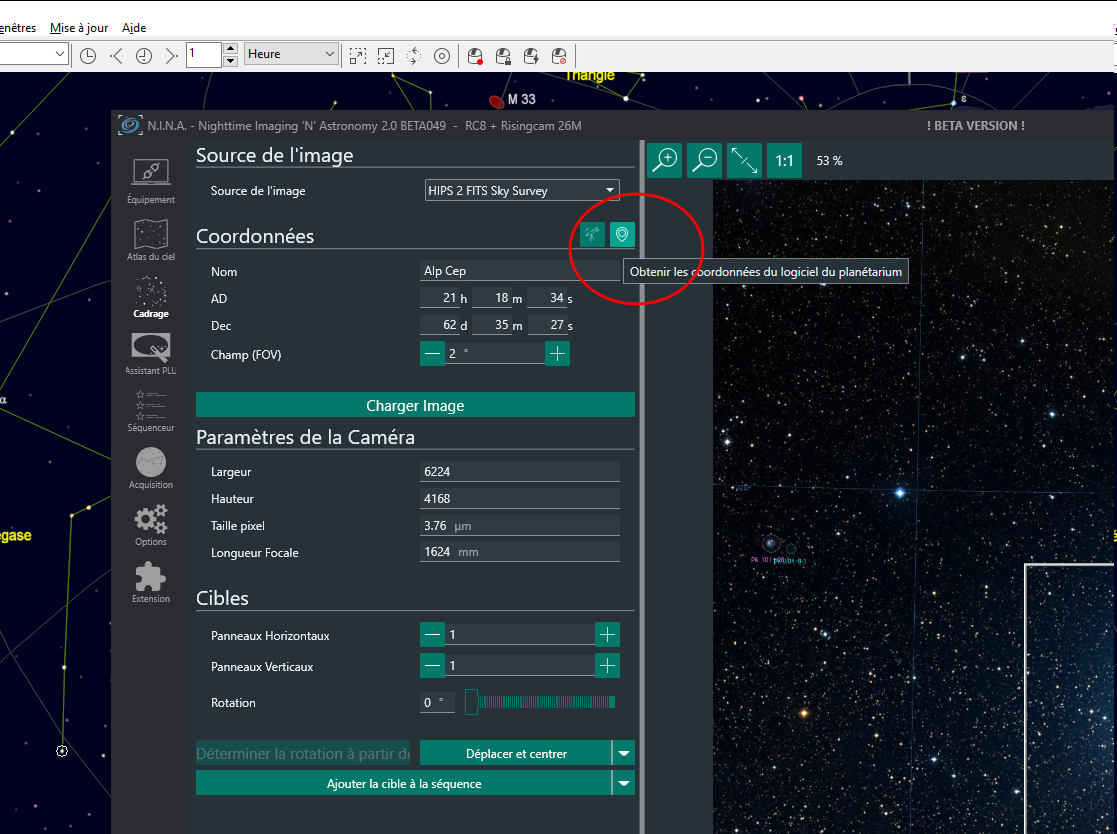Click the rotating dashed arrows toolbar icon
This screenshot has width=1117, height=834.
(414, 56)
